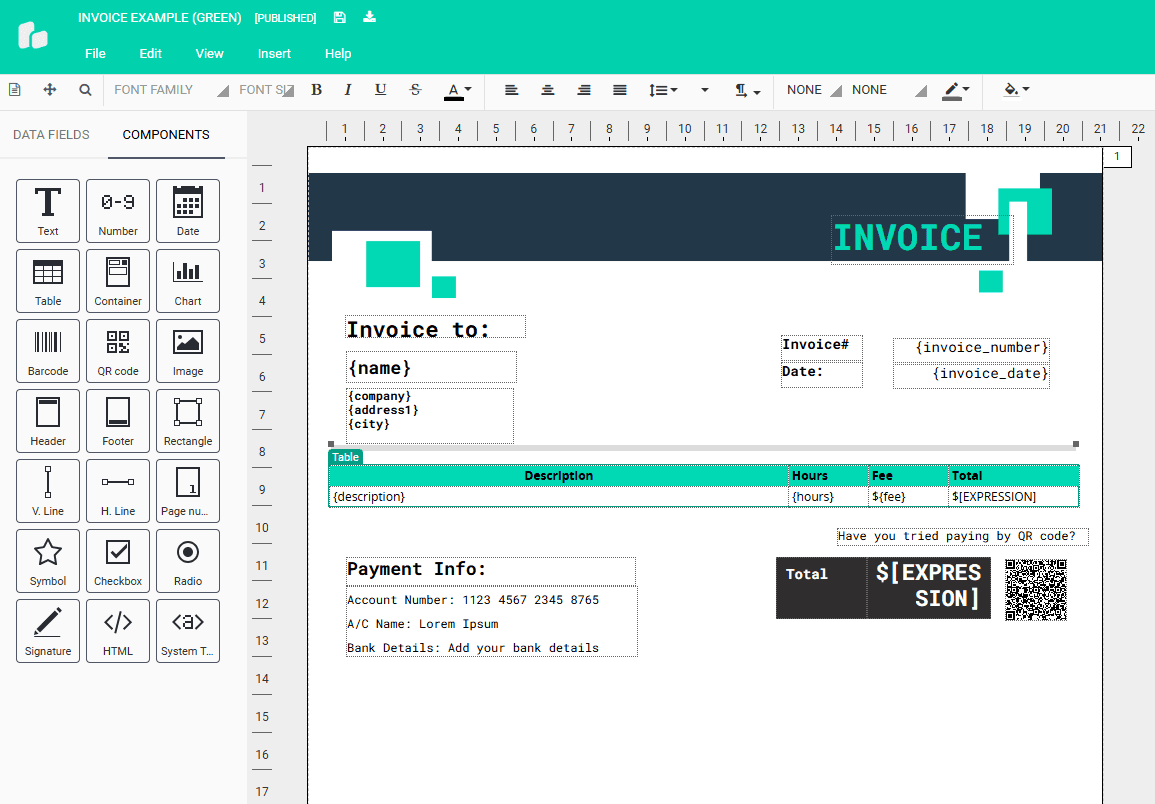
Task: Insert a Barcode component
Action: point(47,350)
